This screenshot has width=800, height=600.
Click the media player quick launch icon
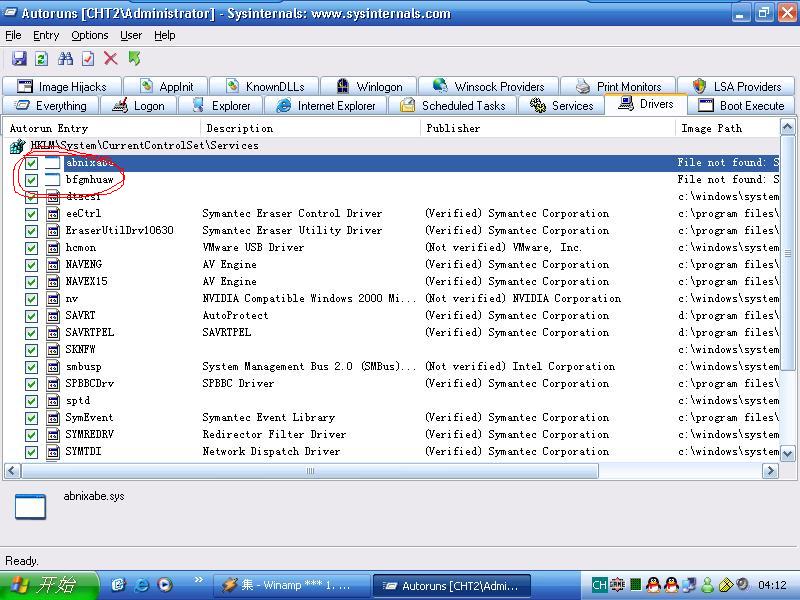[x=165, y=584]
